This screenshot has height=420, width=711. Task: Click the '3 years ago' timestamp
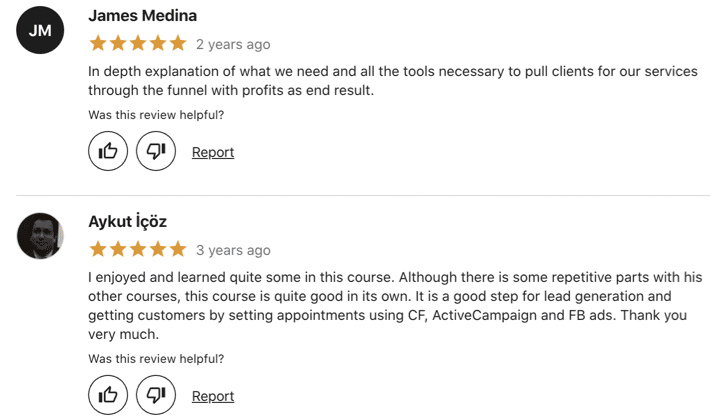[233, 250]
